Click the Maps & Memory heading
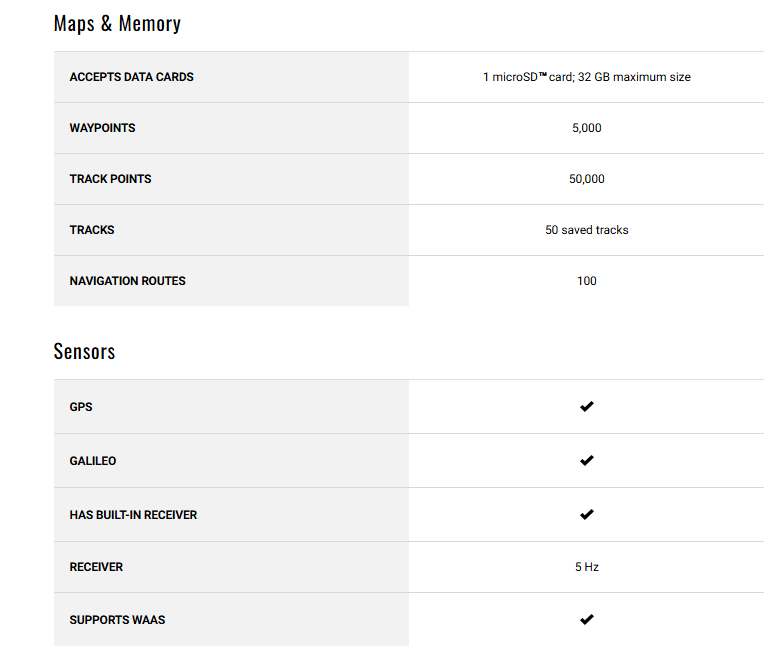The width and height of the screenshot is (773, 659). coord(117,23)
